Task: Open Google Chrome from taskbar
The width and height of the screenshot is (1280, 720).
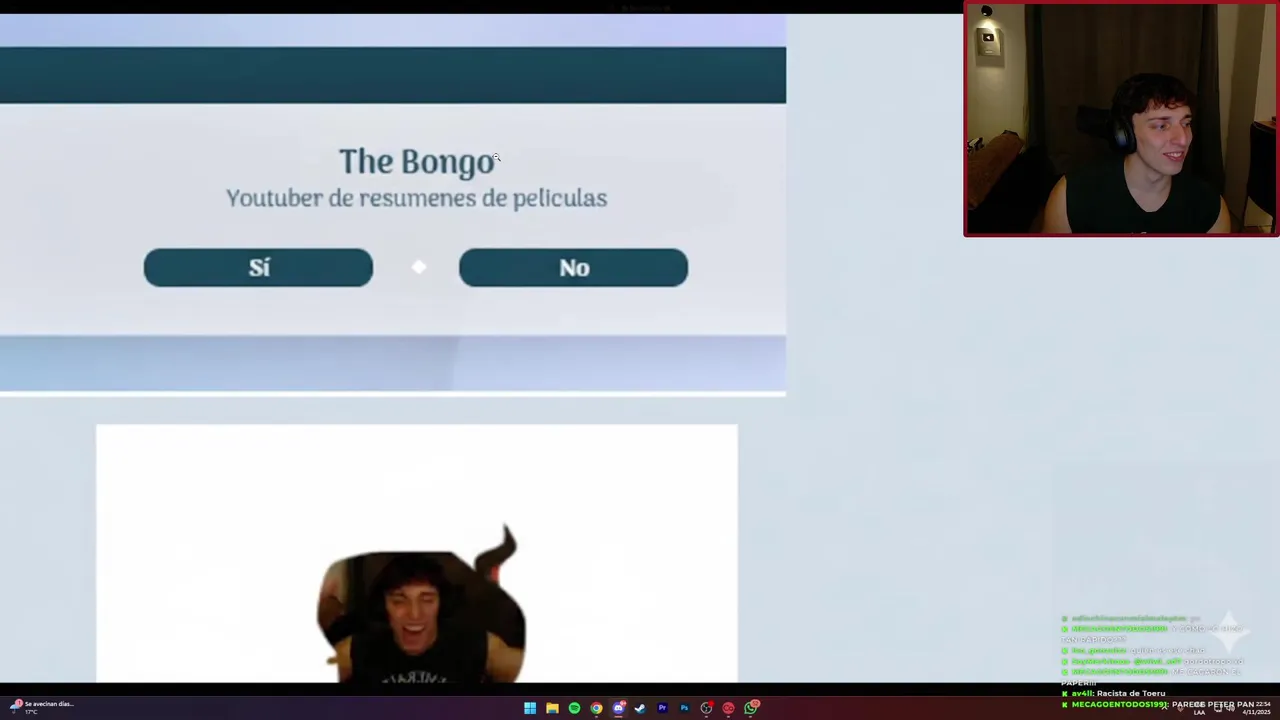Action: tap(596, 708)
